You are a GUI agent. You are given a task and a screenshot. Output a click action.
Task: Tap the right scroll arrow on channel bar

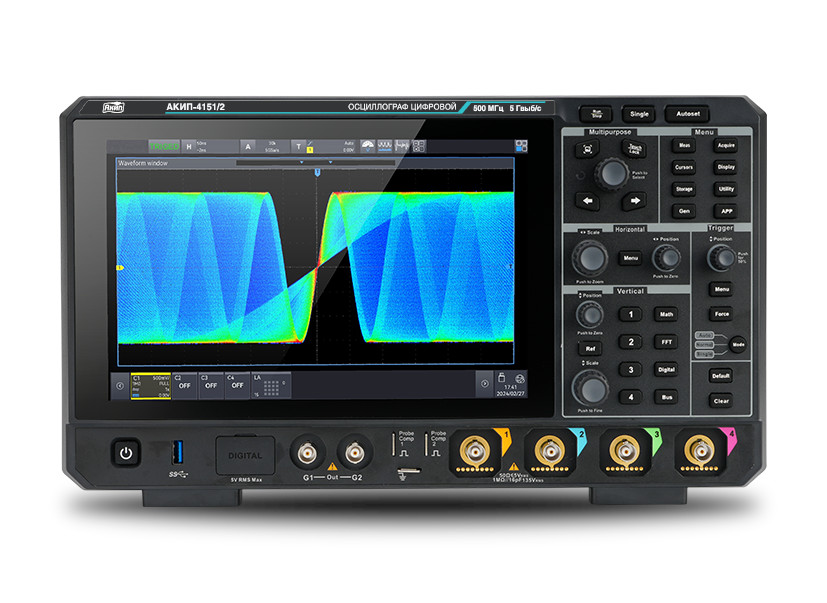pyautogui.click(x=486, y=384)
